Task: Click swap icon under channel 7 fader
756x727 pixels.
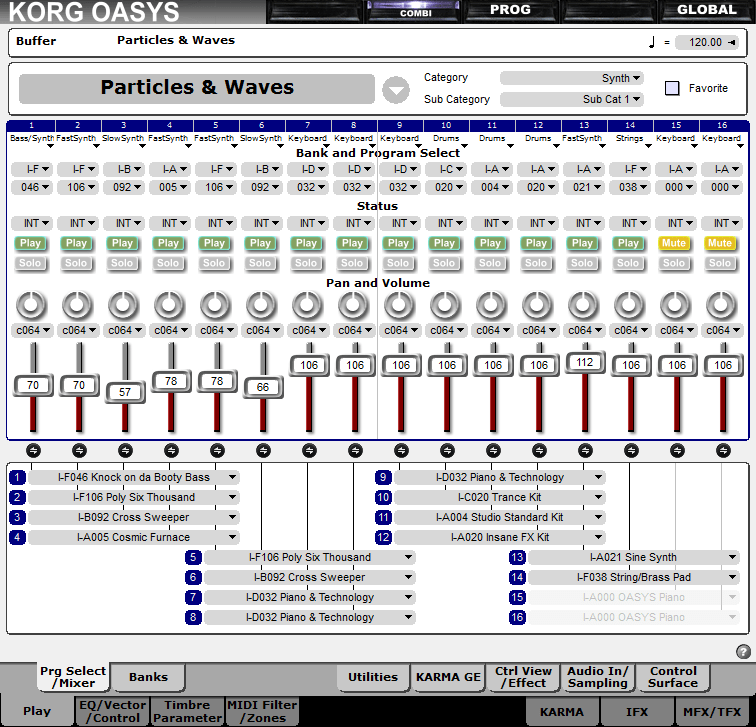Action: (x=310, y=451)
